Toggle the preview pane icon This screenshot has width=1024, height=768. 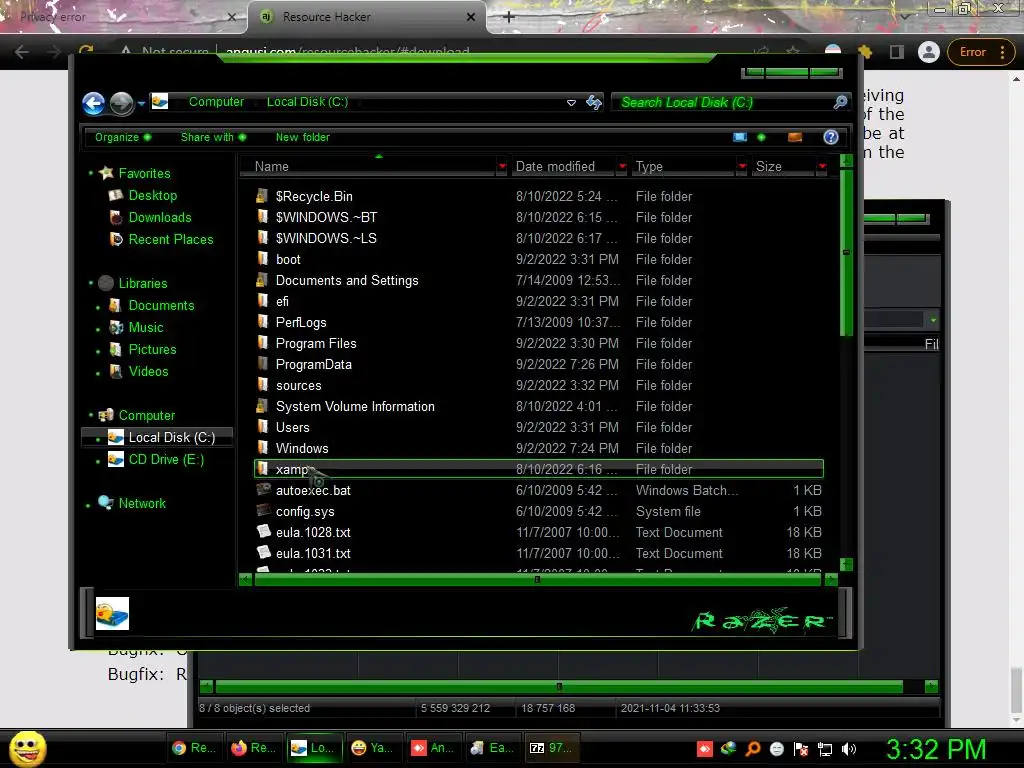click(795, 137)
